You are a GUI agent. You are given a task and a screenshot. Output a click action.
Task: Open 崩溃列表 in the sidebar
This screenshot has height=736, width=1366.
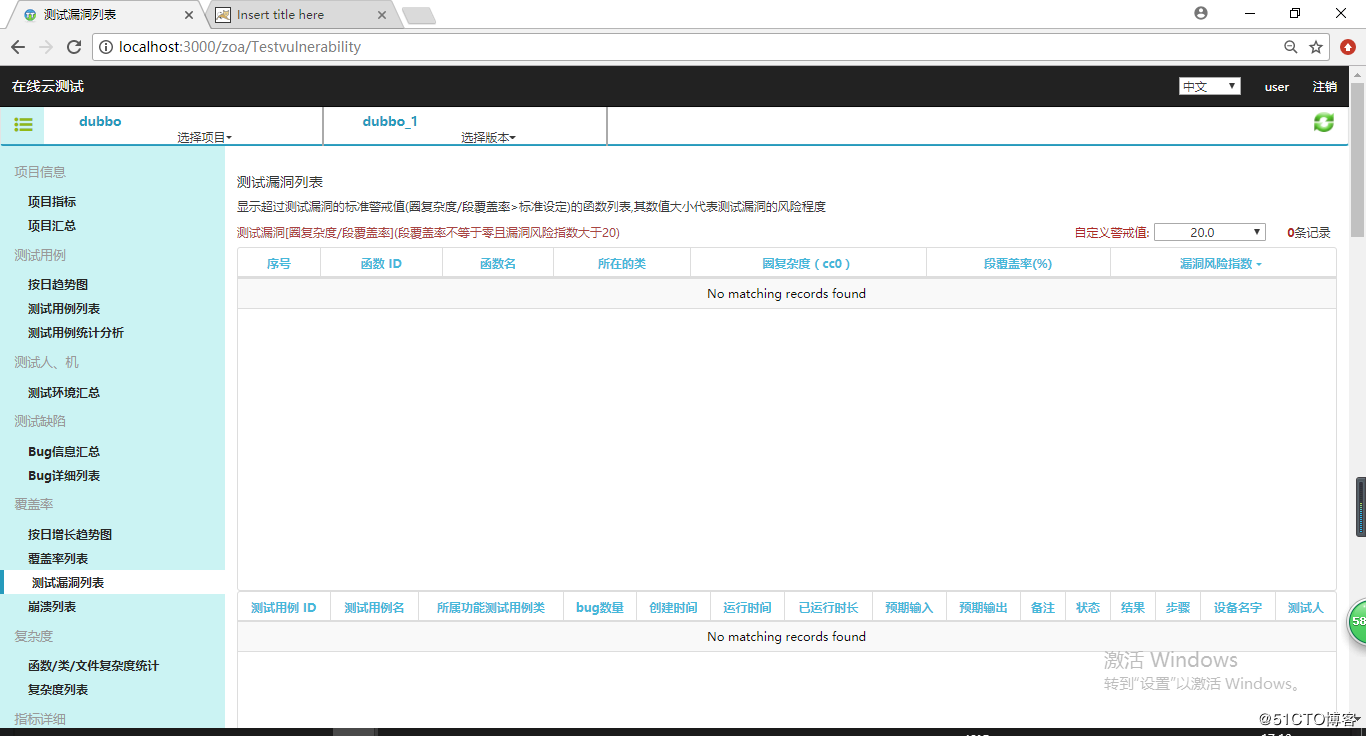(52, 607)
